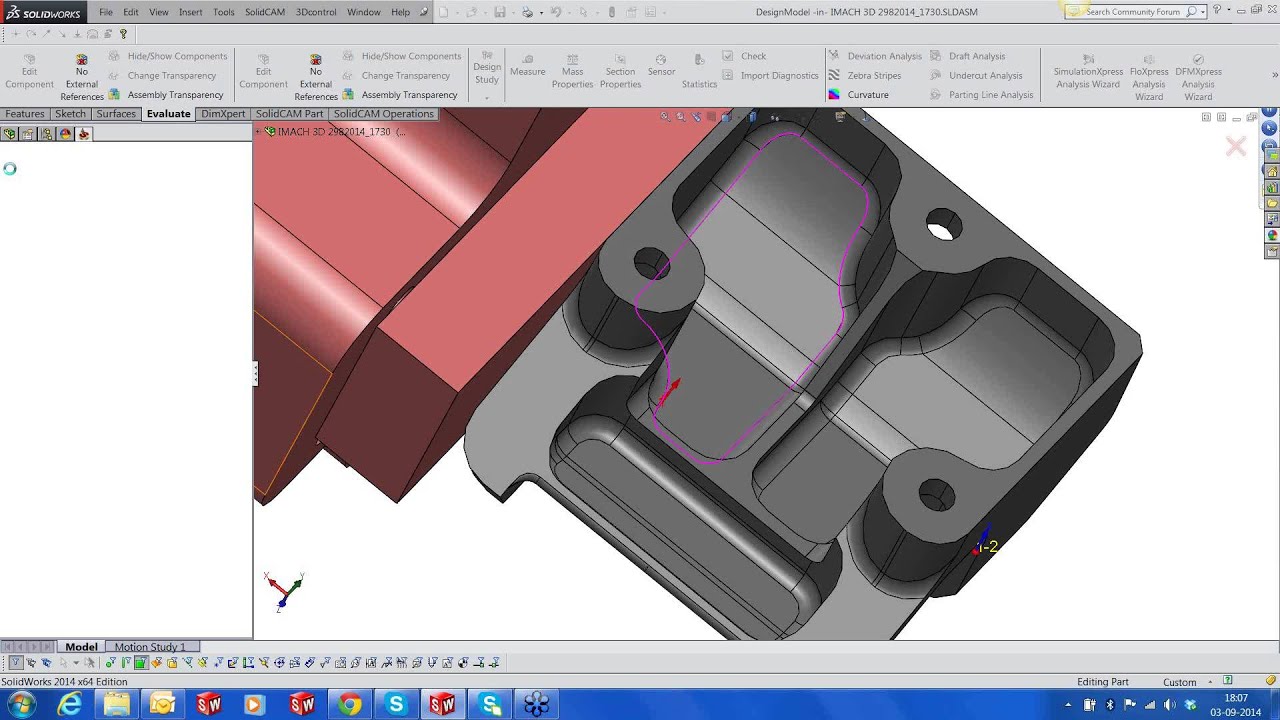Open the Insert menu
The width and height of the screenshot is (1280, 720).
190,12
